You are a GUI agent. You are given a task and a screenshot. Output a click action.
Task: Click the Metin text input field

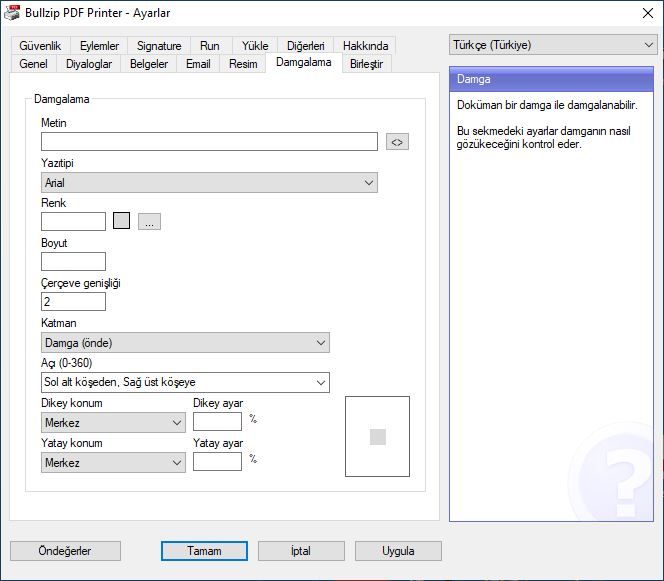(x=209, y=141)
